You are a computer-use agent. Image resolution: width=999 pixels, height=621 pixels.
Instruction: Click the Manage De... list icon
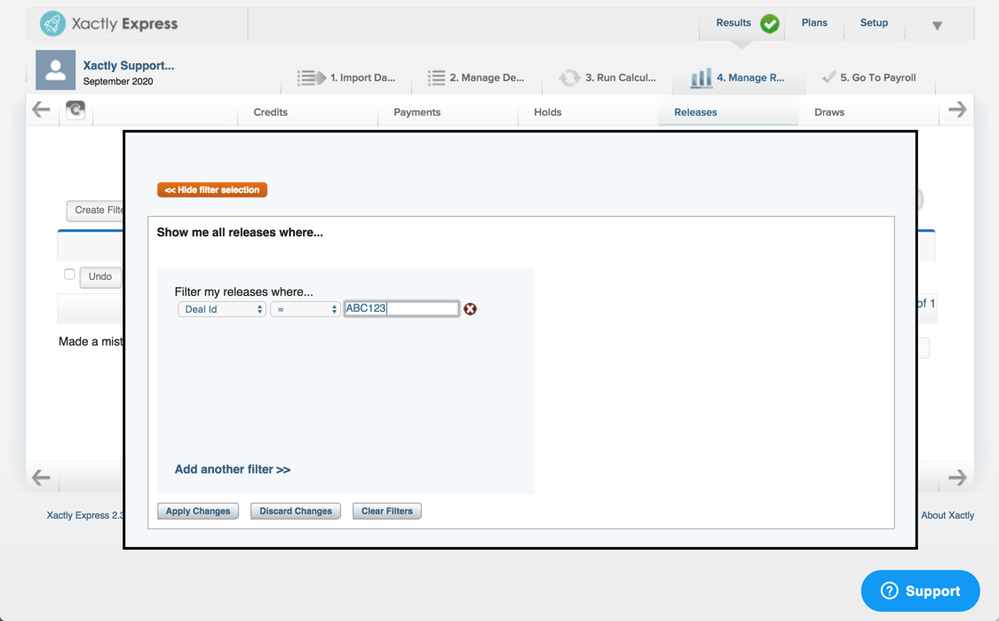[436, 78]
